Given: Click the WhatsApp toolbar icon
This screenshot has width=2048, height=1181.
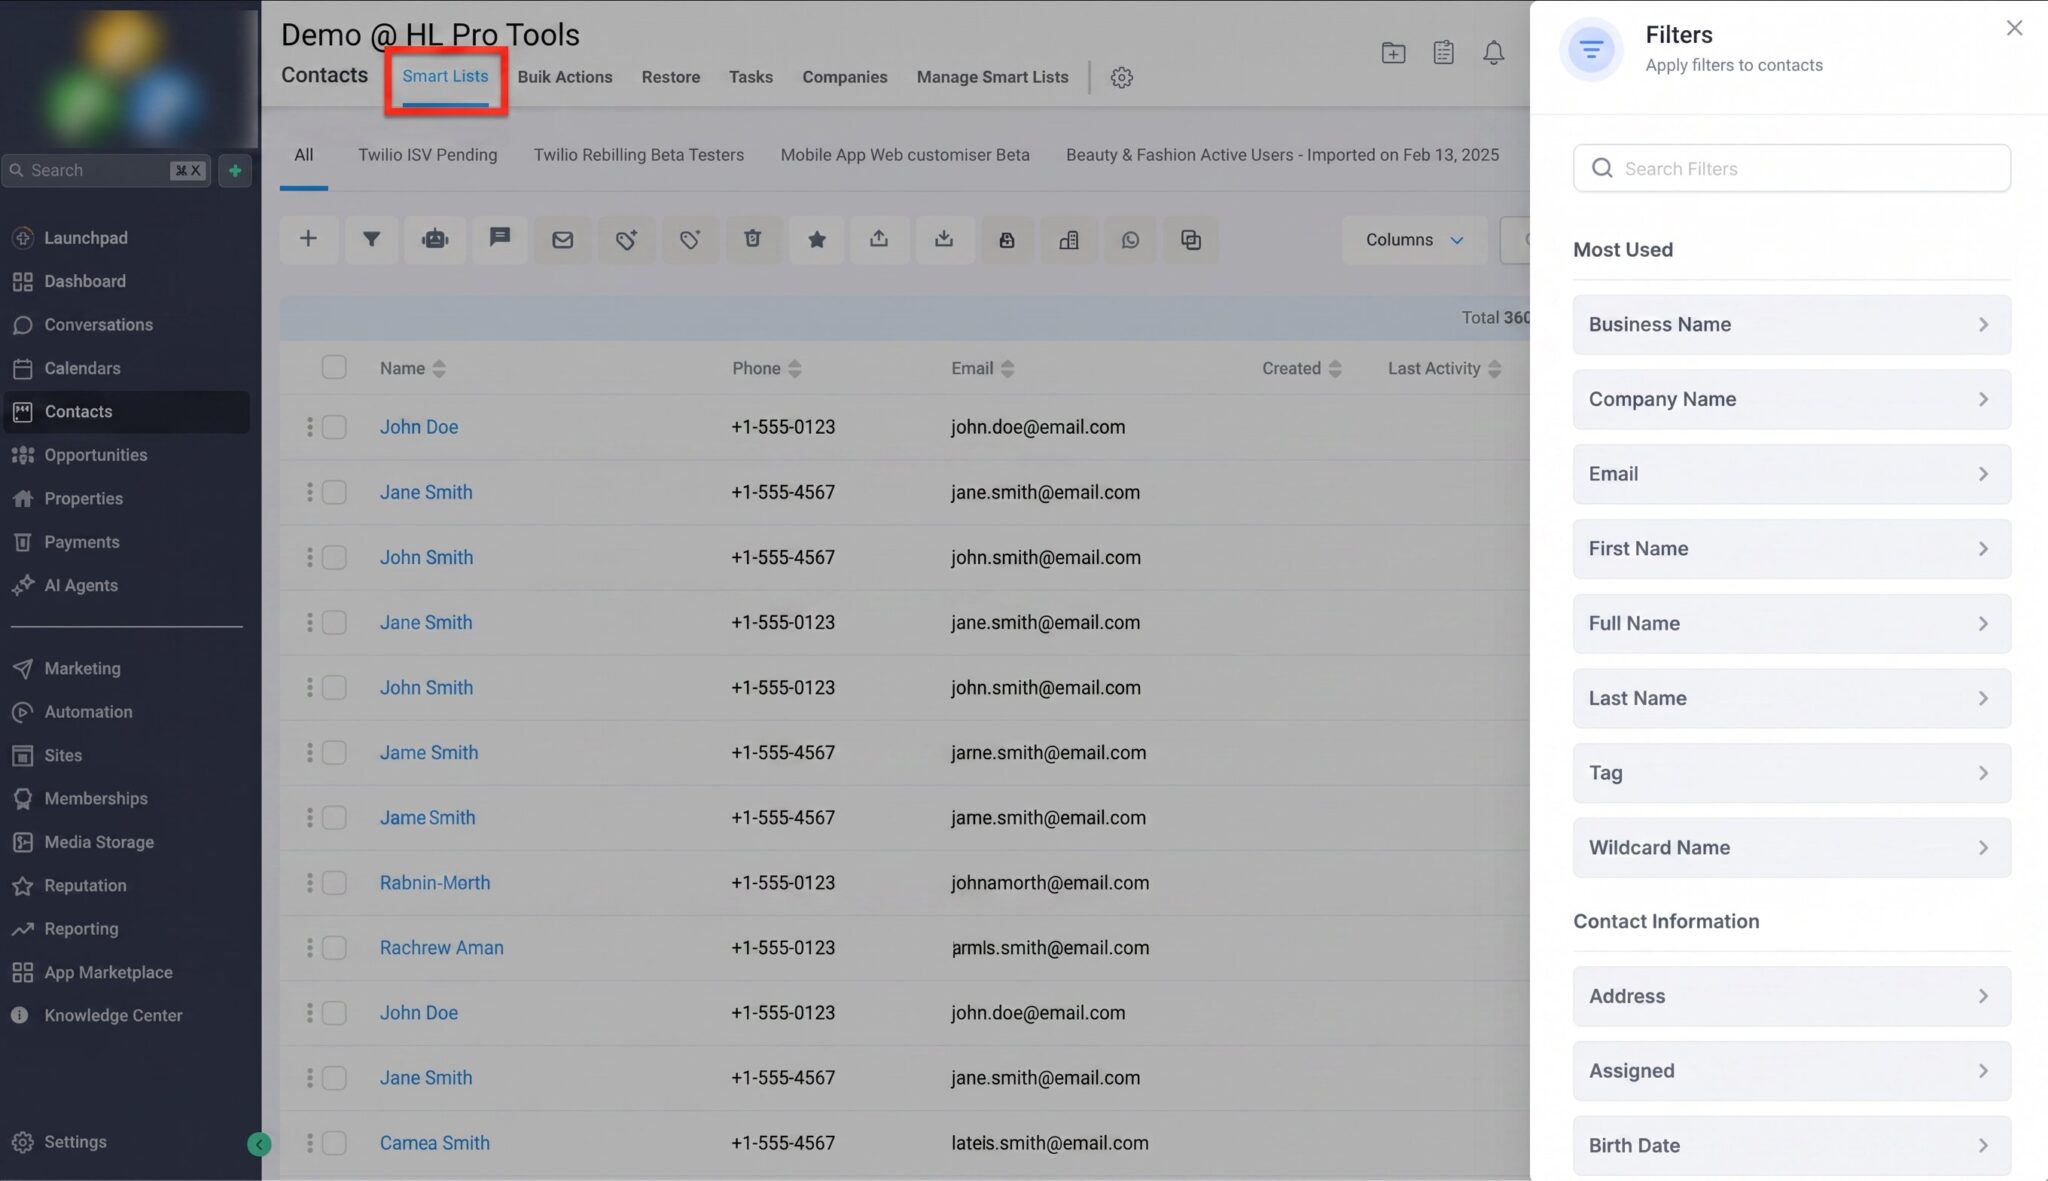Looking at the screenshot, I should coord(1130,239).
